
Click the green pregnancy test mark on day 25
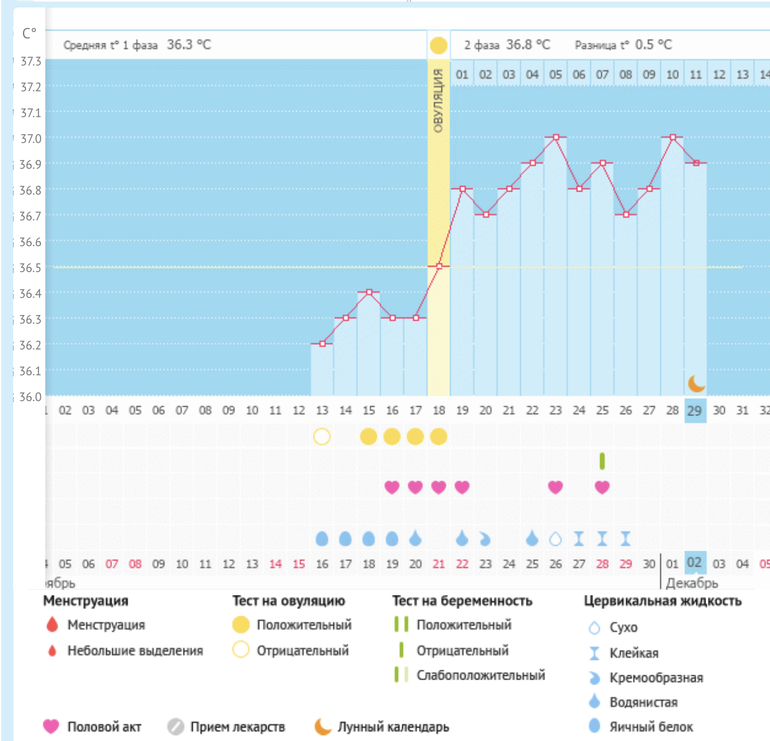pyautogui.click(x=602, y=460)
